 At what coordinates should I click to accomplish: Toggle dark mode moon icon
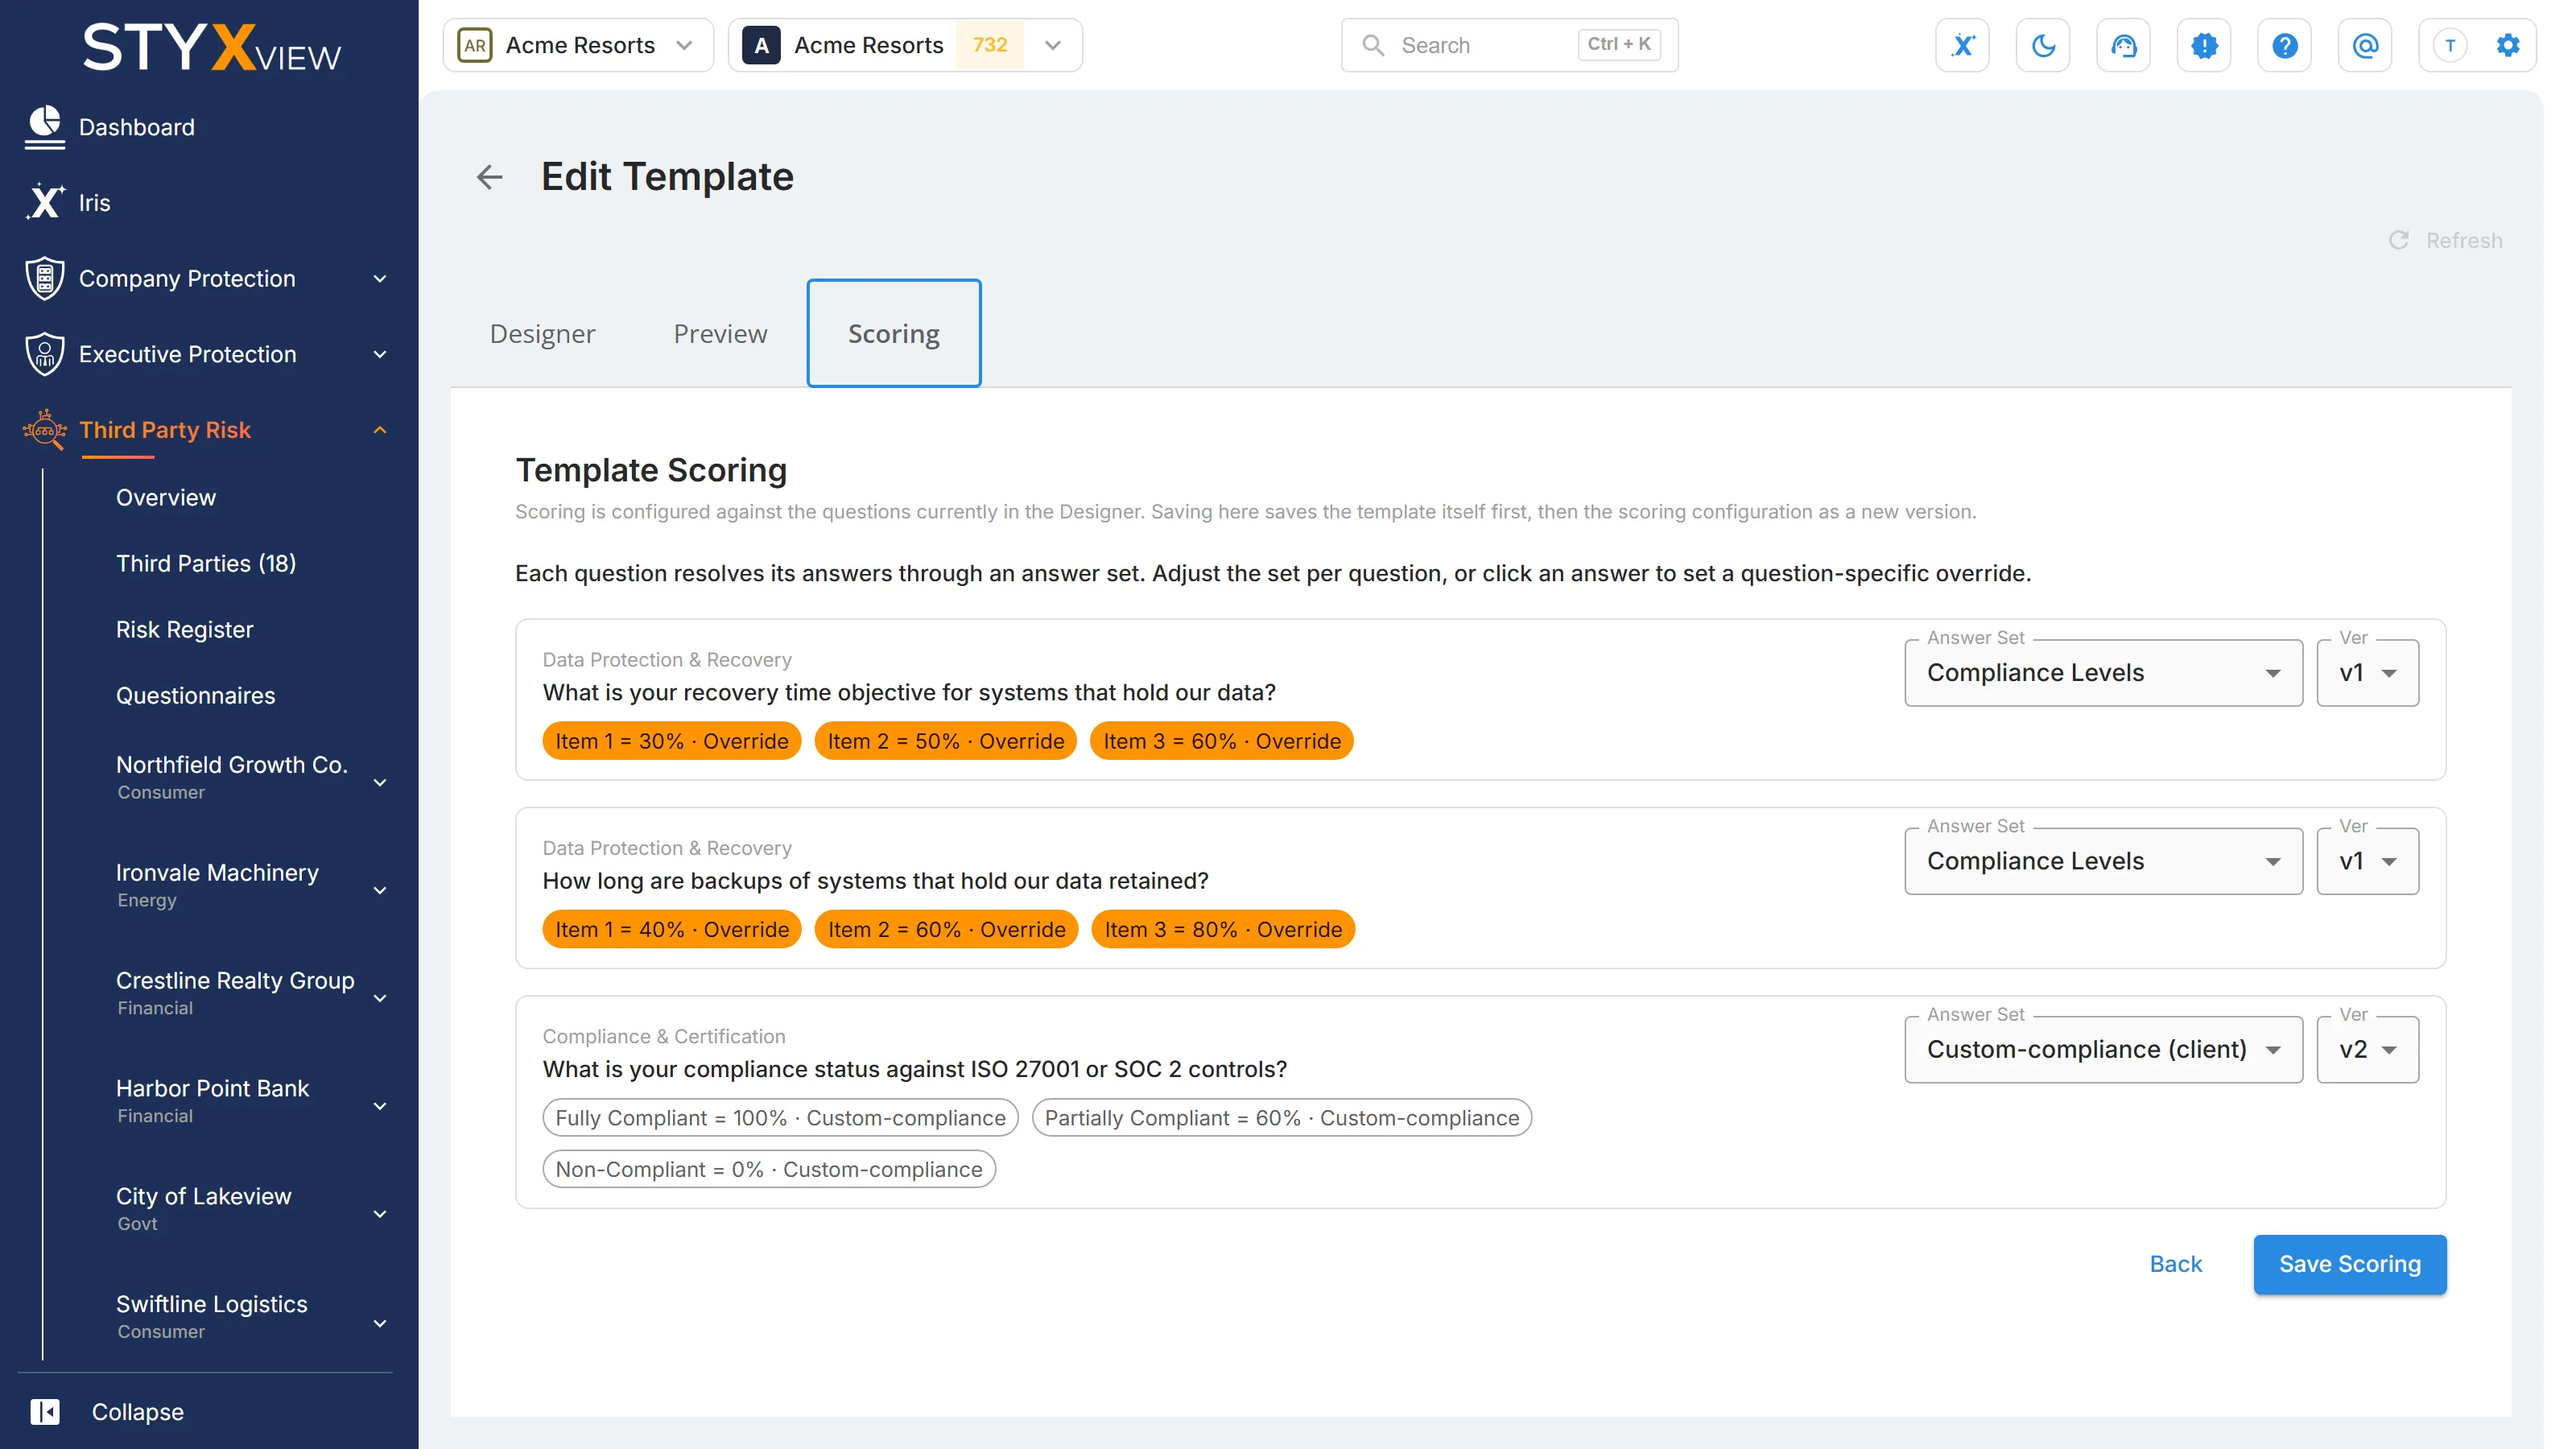(x=2043, y=45)
